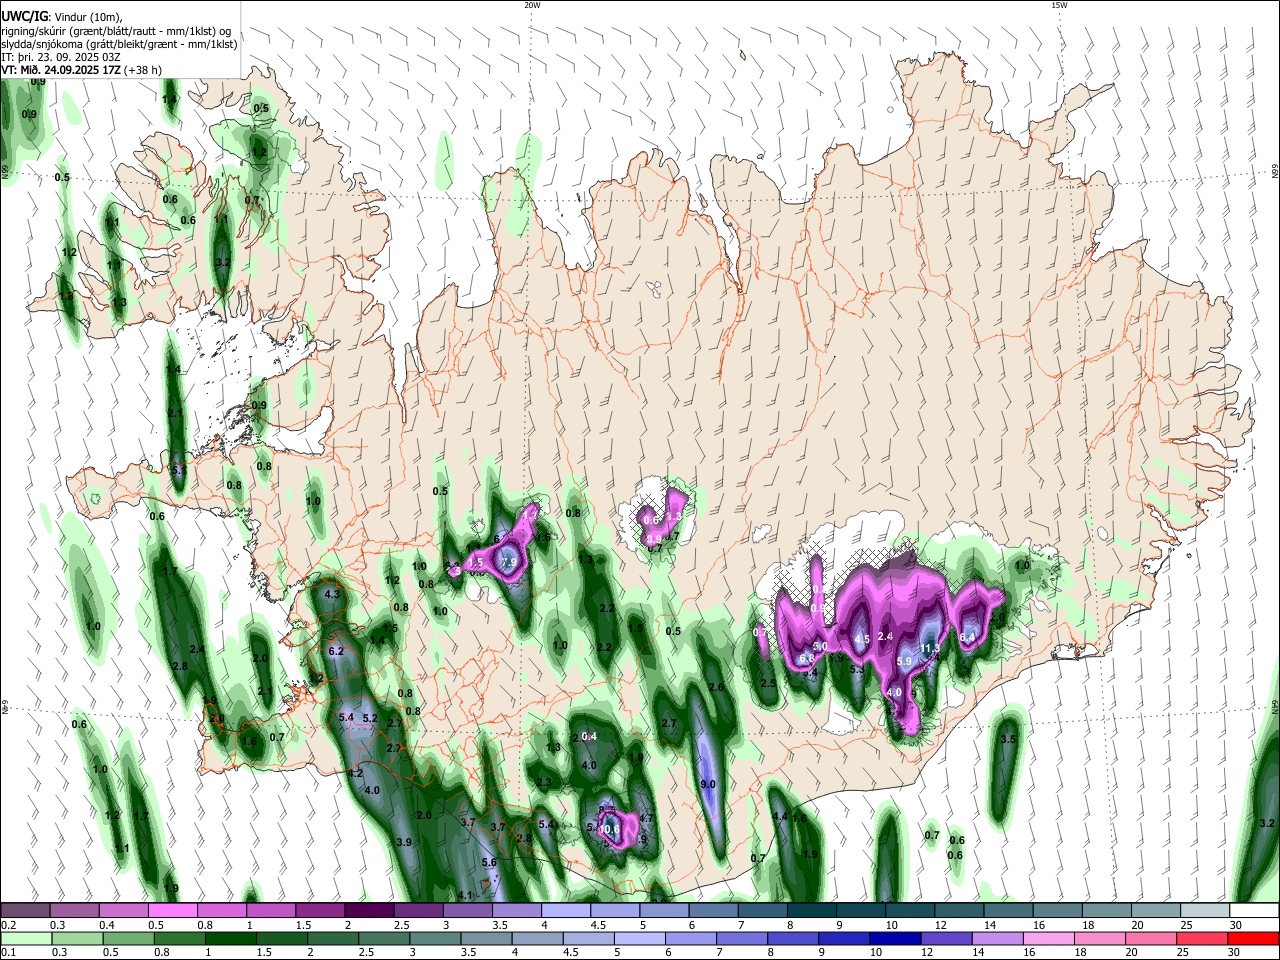1280x960 pixels.
Task: Click the '5.6' precipitation value on the map
Action: [489, 862]
